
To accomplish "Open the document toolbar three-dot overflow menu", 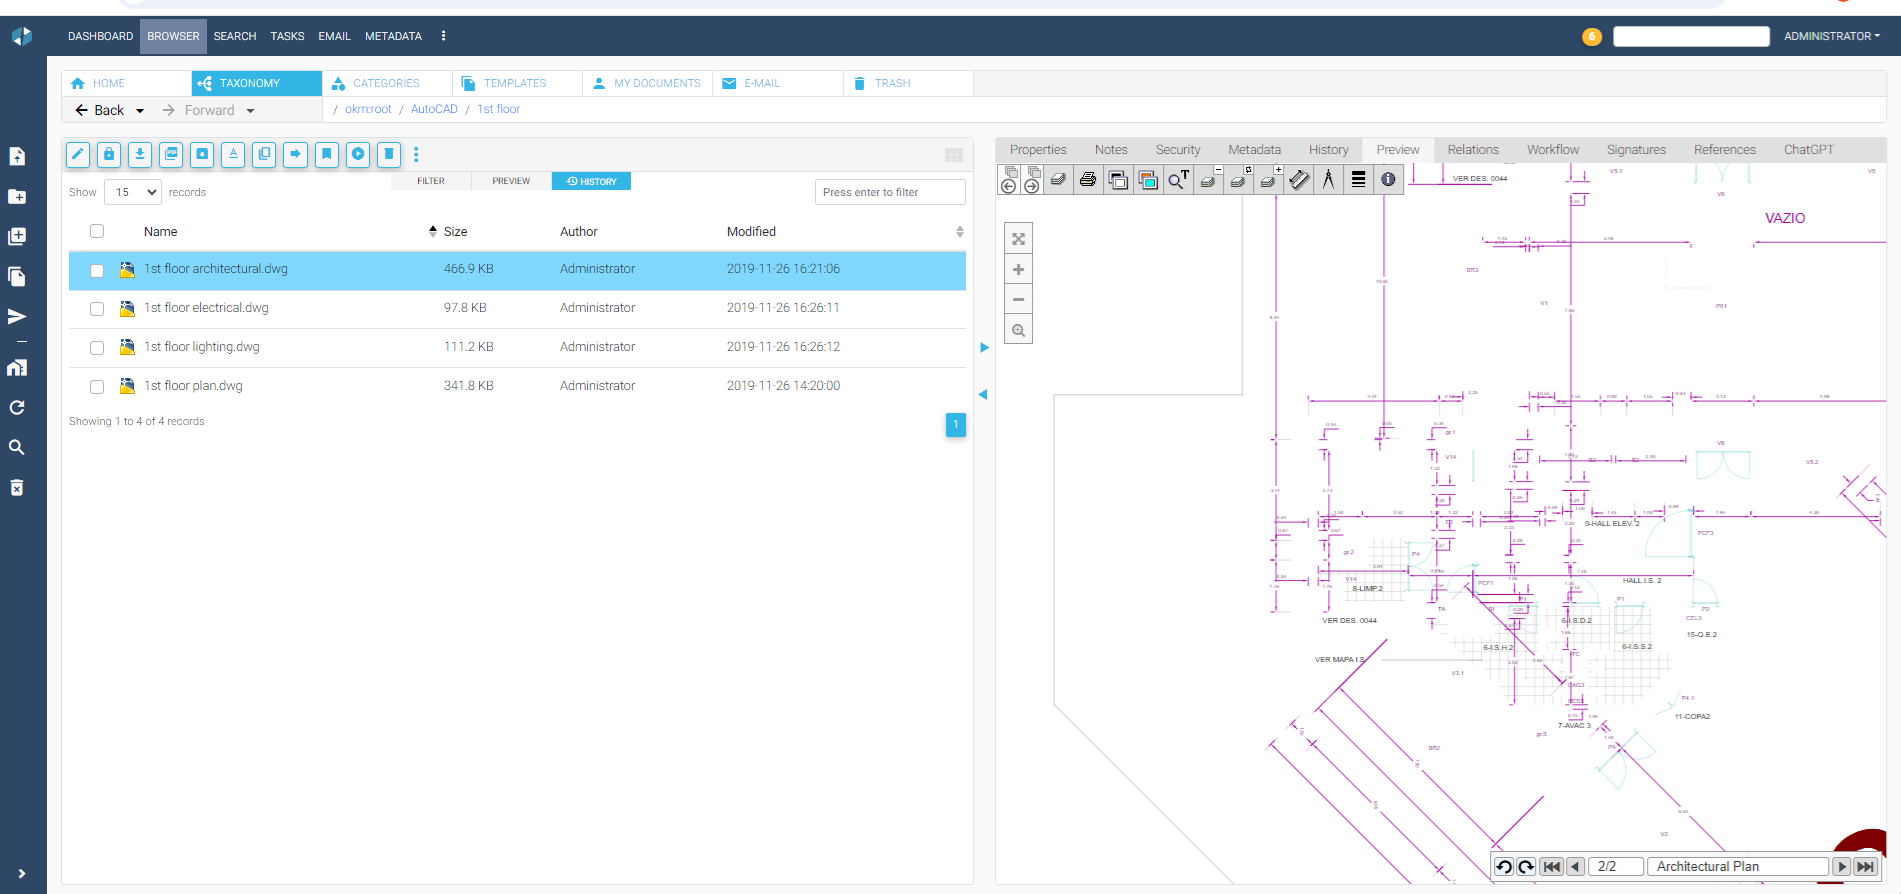I will pos(416,154).
